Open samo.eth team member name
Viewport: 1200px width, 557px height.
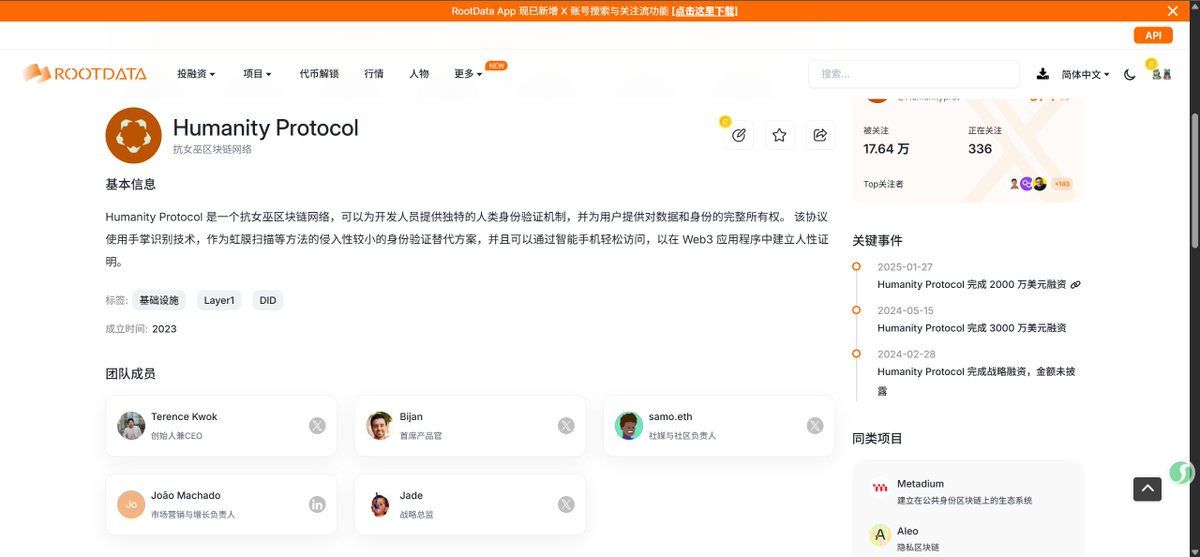pos(670,416)
